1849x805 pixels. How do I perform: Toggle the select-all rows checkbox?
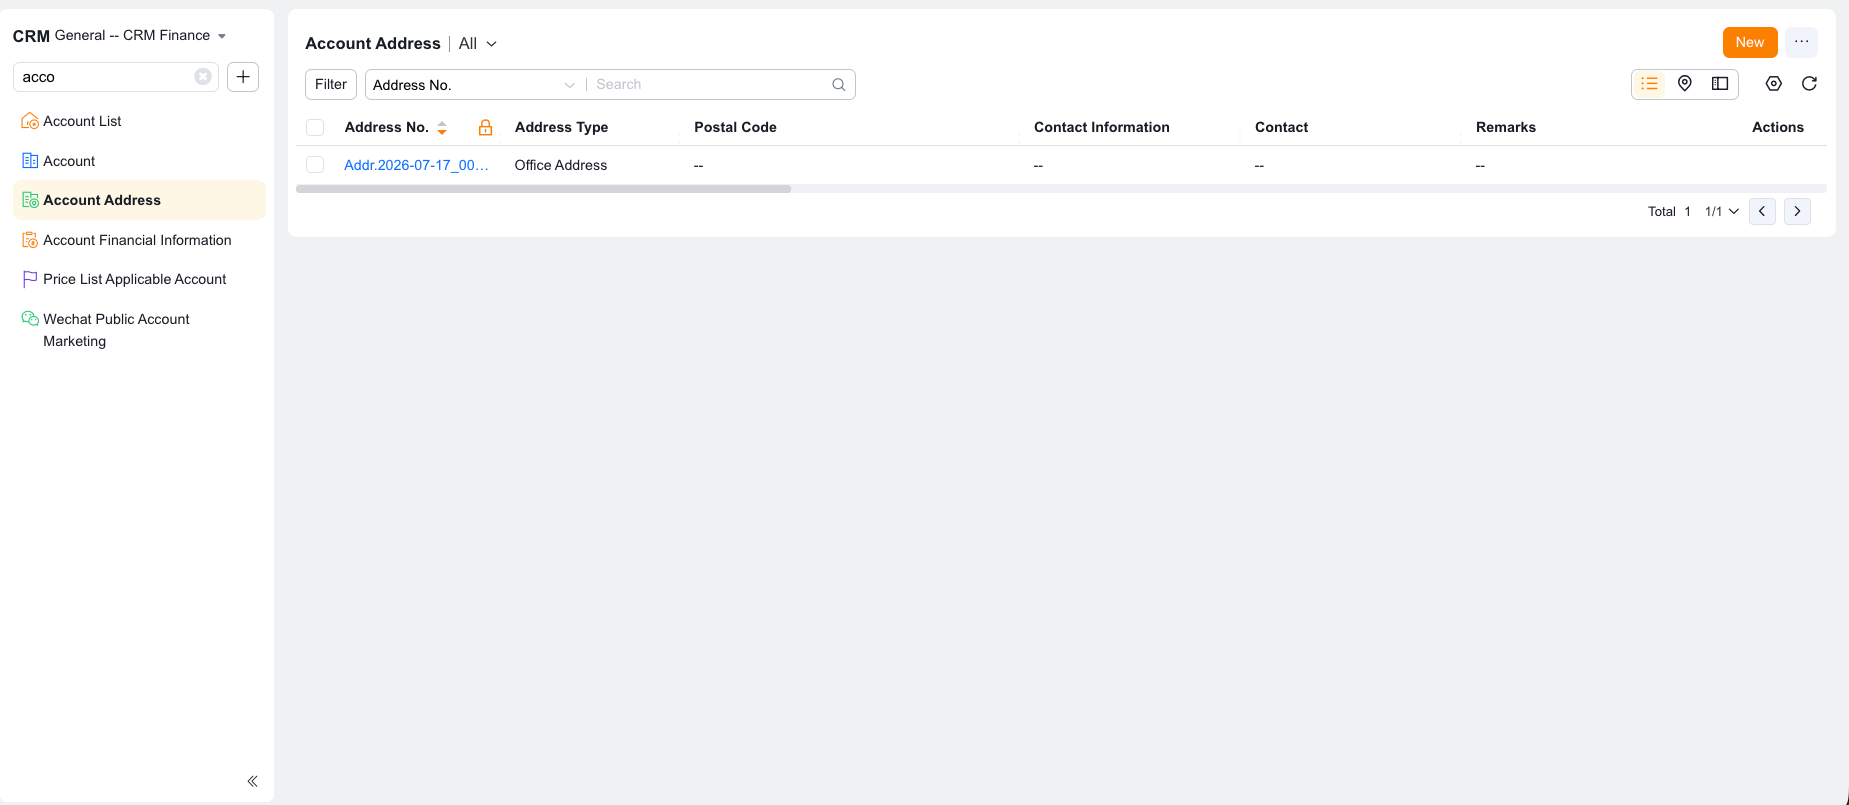click(x=315, y=127)
